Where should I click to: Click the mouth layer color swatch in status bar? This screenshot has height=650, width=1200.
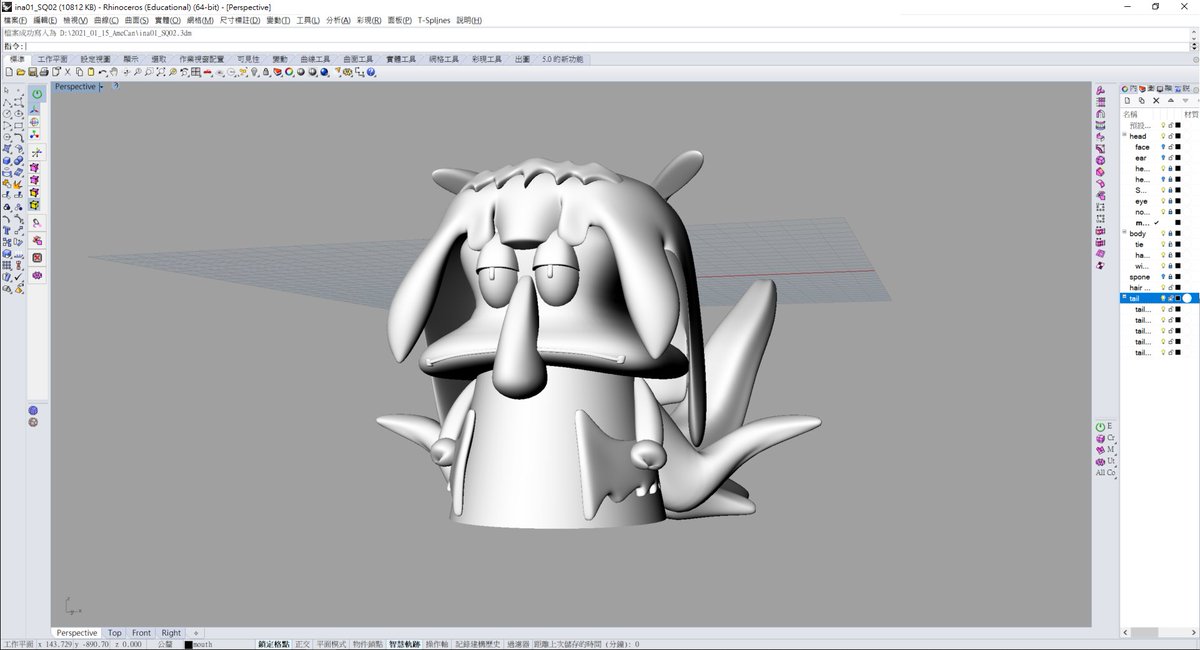pyautogui.click(x=188, y=645)
